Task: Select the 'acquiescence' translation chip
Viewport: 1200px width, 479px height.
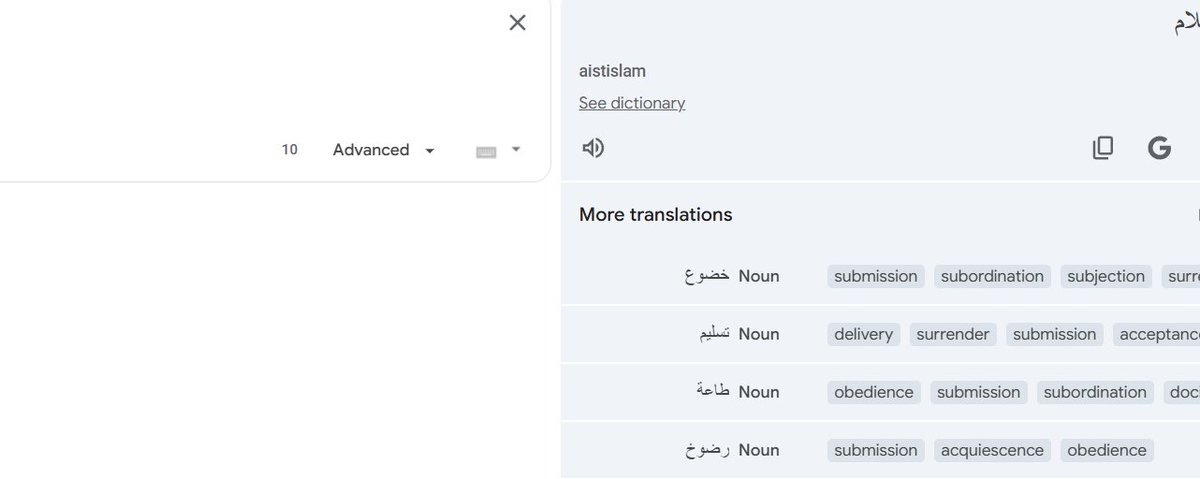Action: pos(992,450)
